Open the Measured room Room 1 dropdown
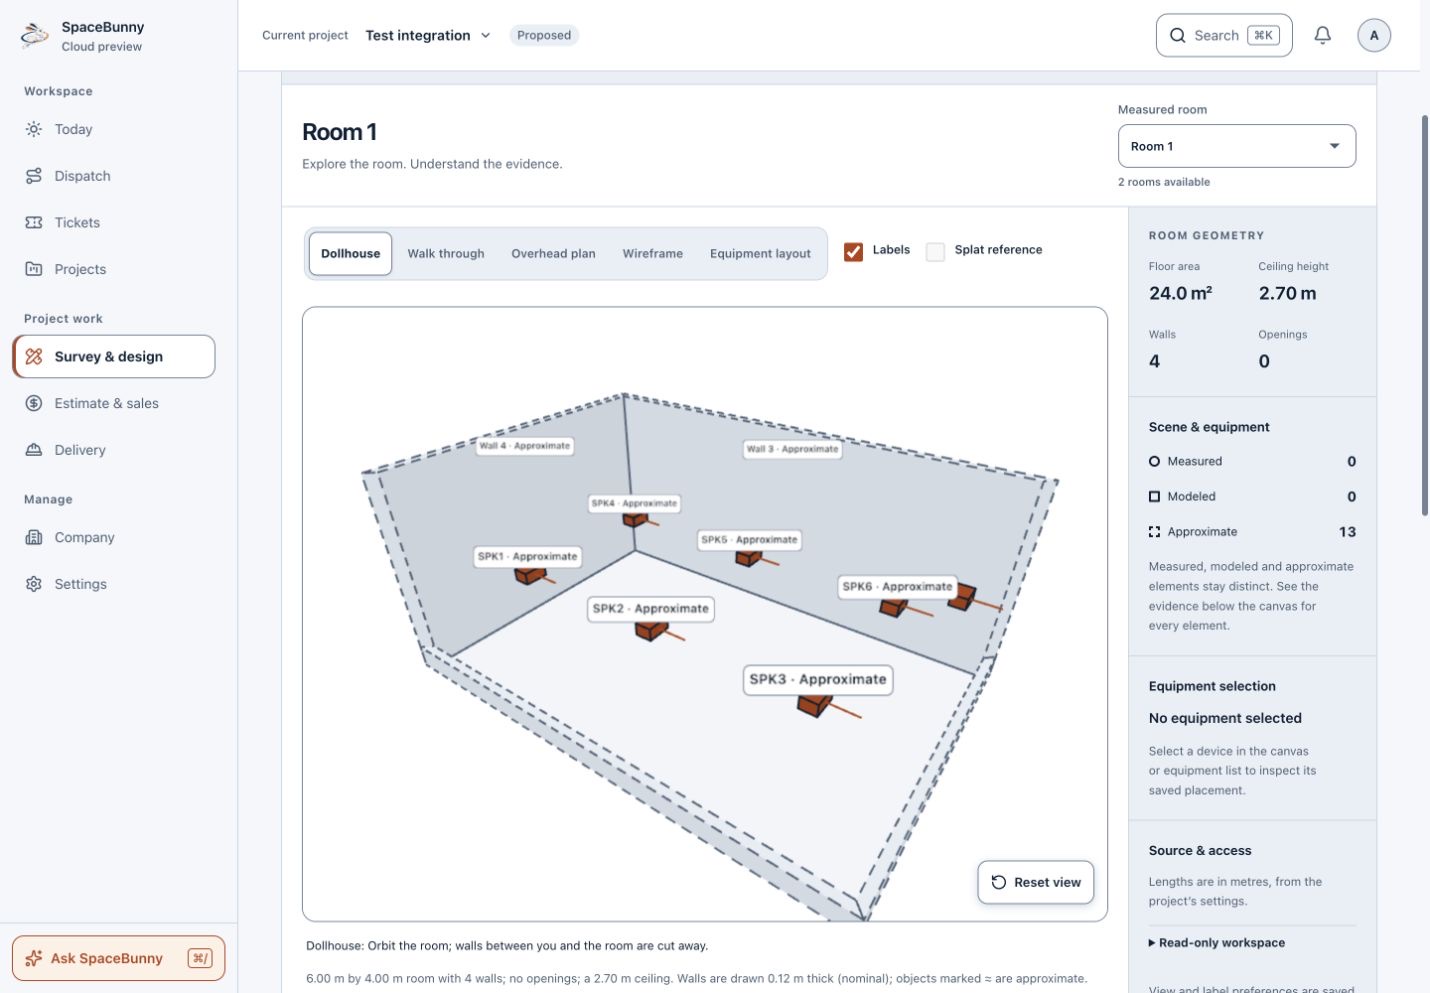The image size is (1430, 993). click(x=1236, y=146)
